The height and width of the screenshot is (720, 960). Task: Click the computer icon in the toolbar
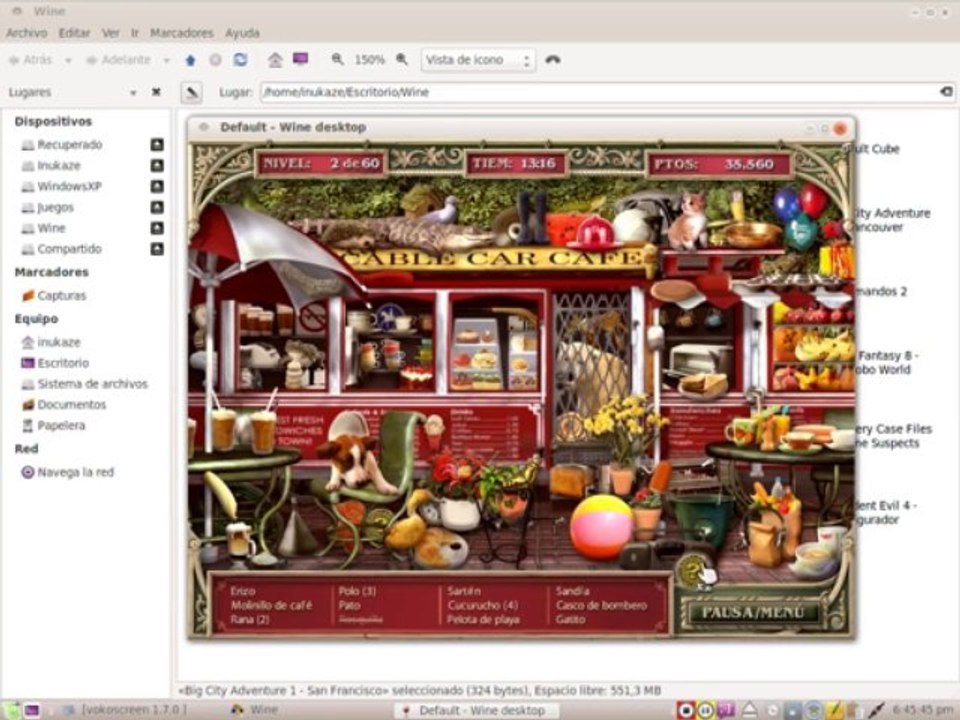coord(300,59)
